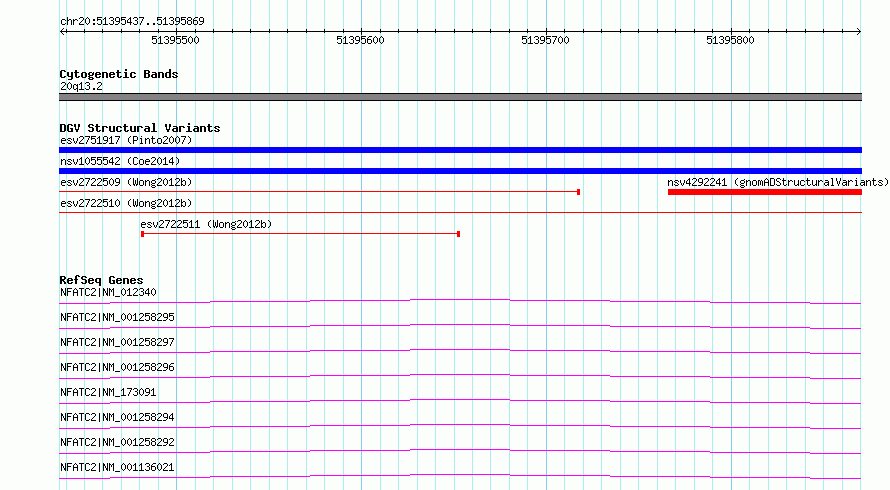Click the magenta intron line of NM_012340
The image size is (890, 490).
460,301
